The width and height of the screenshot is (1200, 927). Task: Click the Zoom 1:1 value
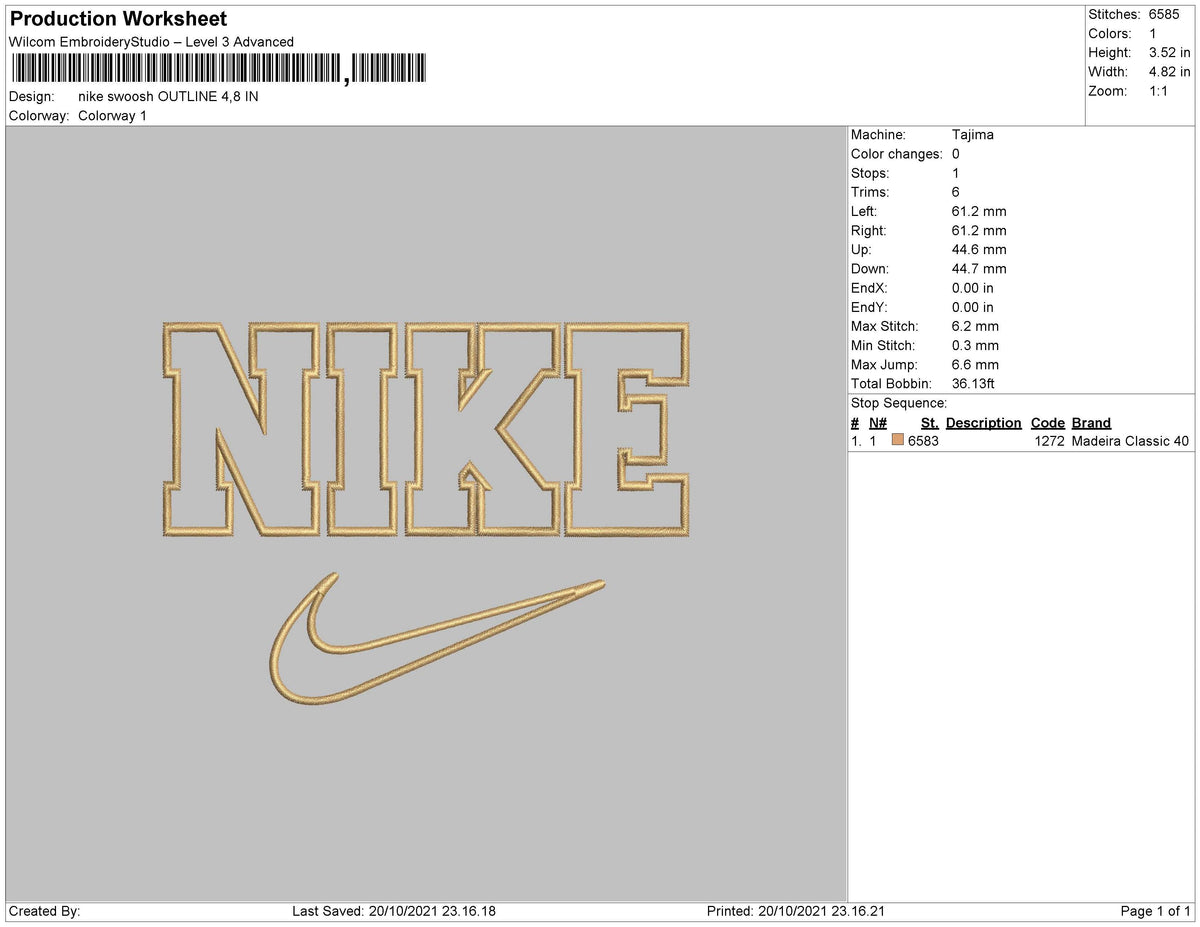coord(1160,91)
